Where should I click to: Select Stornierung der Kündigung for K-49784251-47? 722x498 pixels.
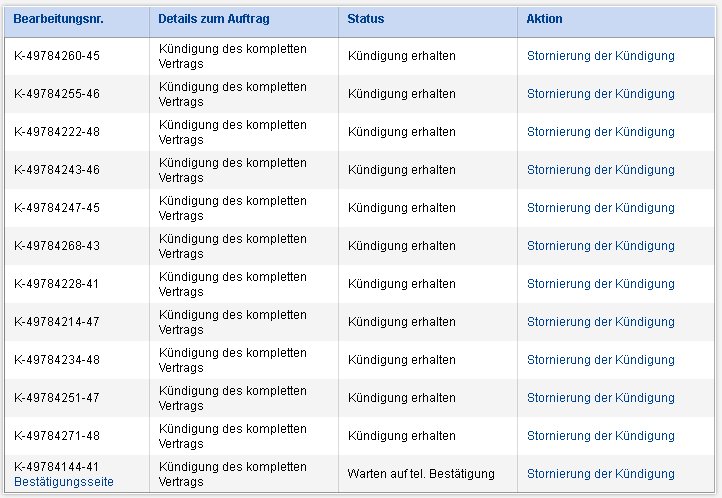coord(600,398)
